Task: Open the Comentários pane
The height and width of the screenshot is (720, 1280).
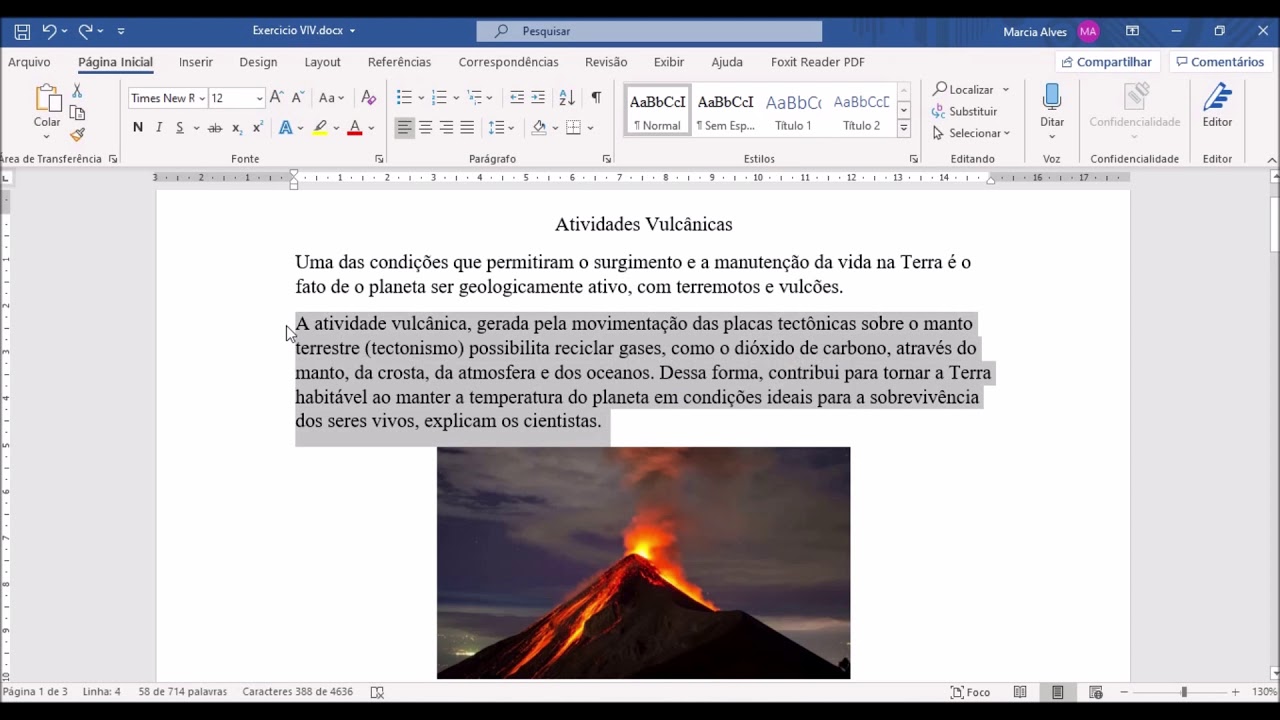Action: point(1220,62)
